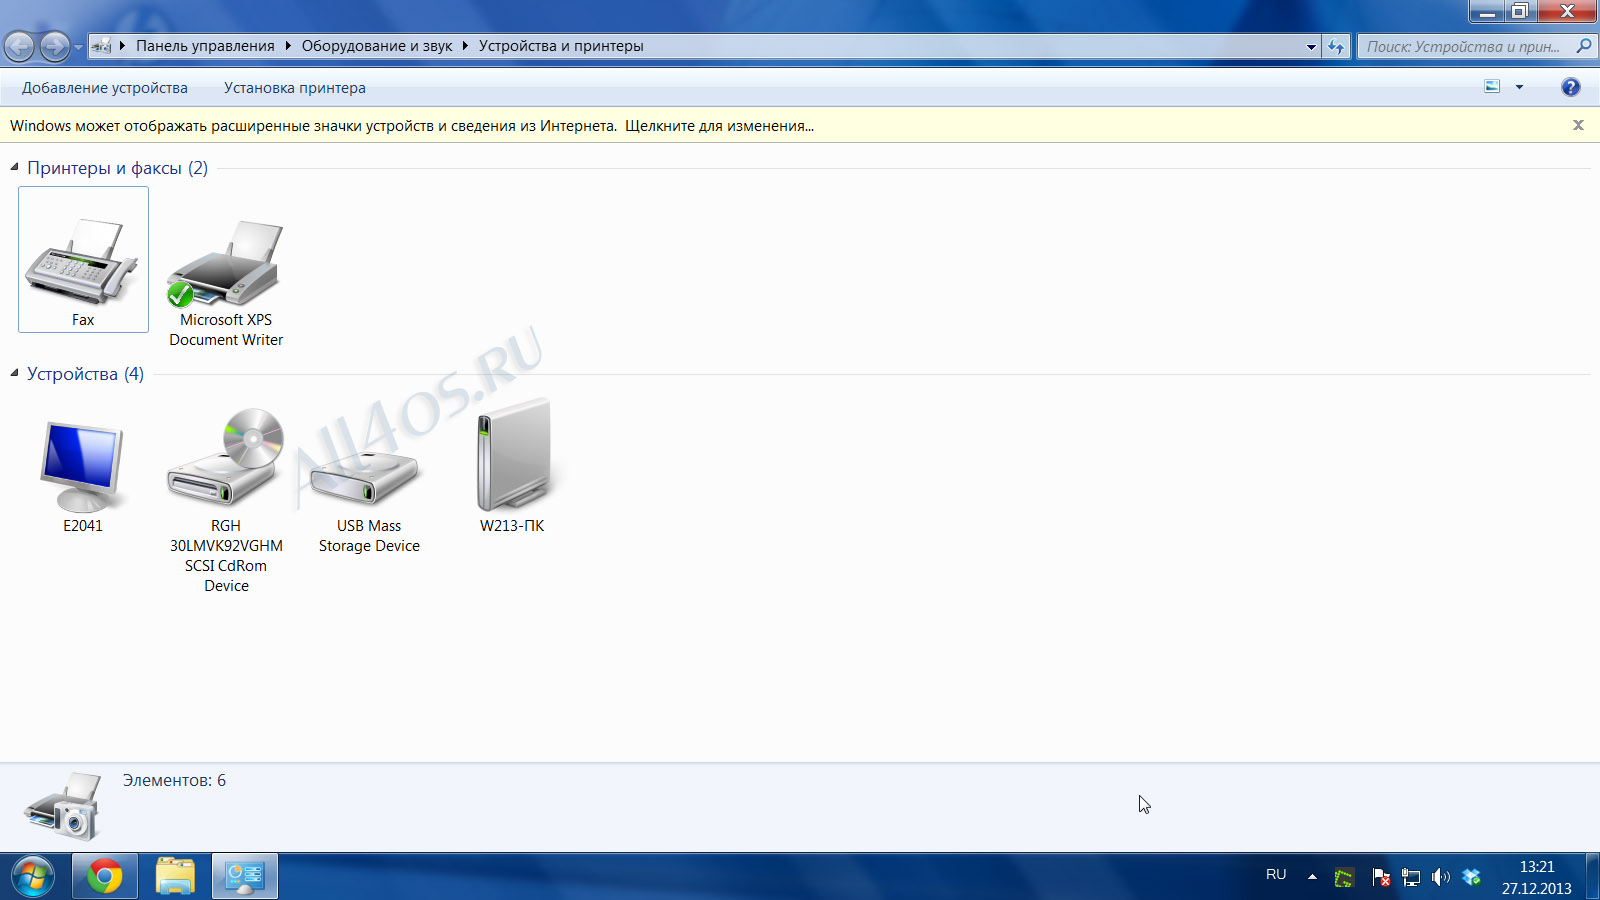The height and width of the screenshot is (900, 1600).
Task: Select the E2041 monitor device
Action: [x=83, y=477]
